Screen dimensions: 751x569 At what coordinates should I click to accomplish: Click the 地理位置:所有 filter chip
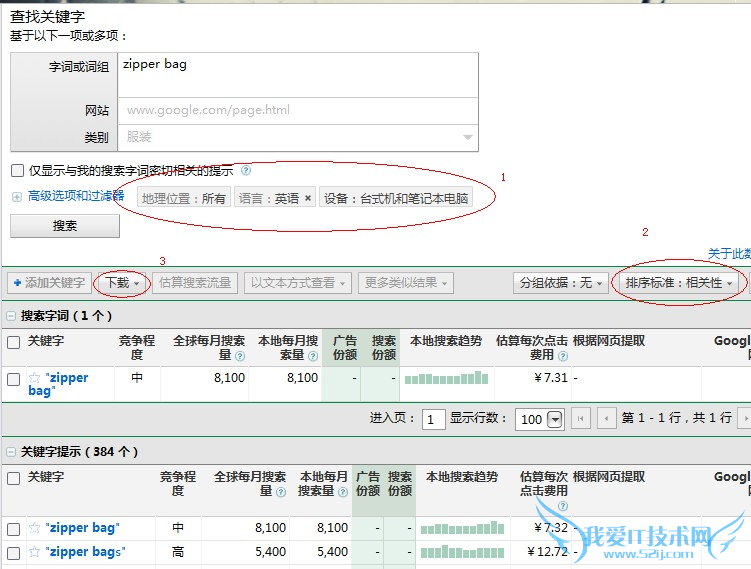click(x=184, y=198)
